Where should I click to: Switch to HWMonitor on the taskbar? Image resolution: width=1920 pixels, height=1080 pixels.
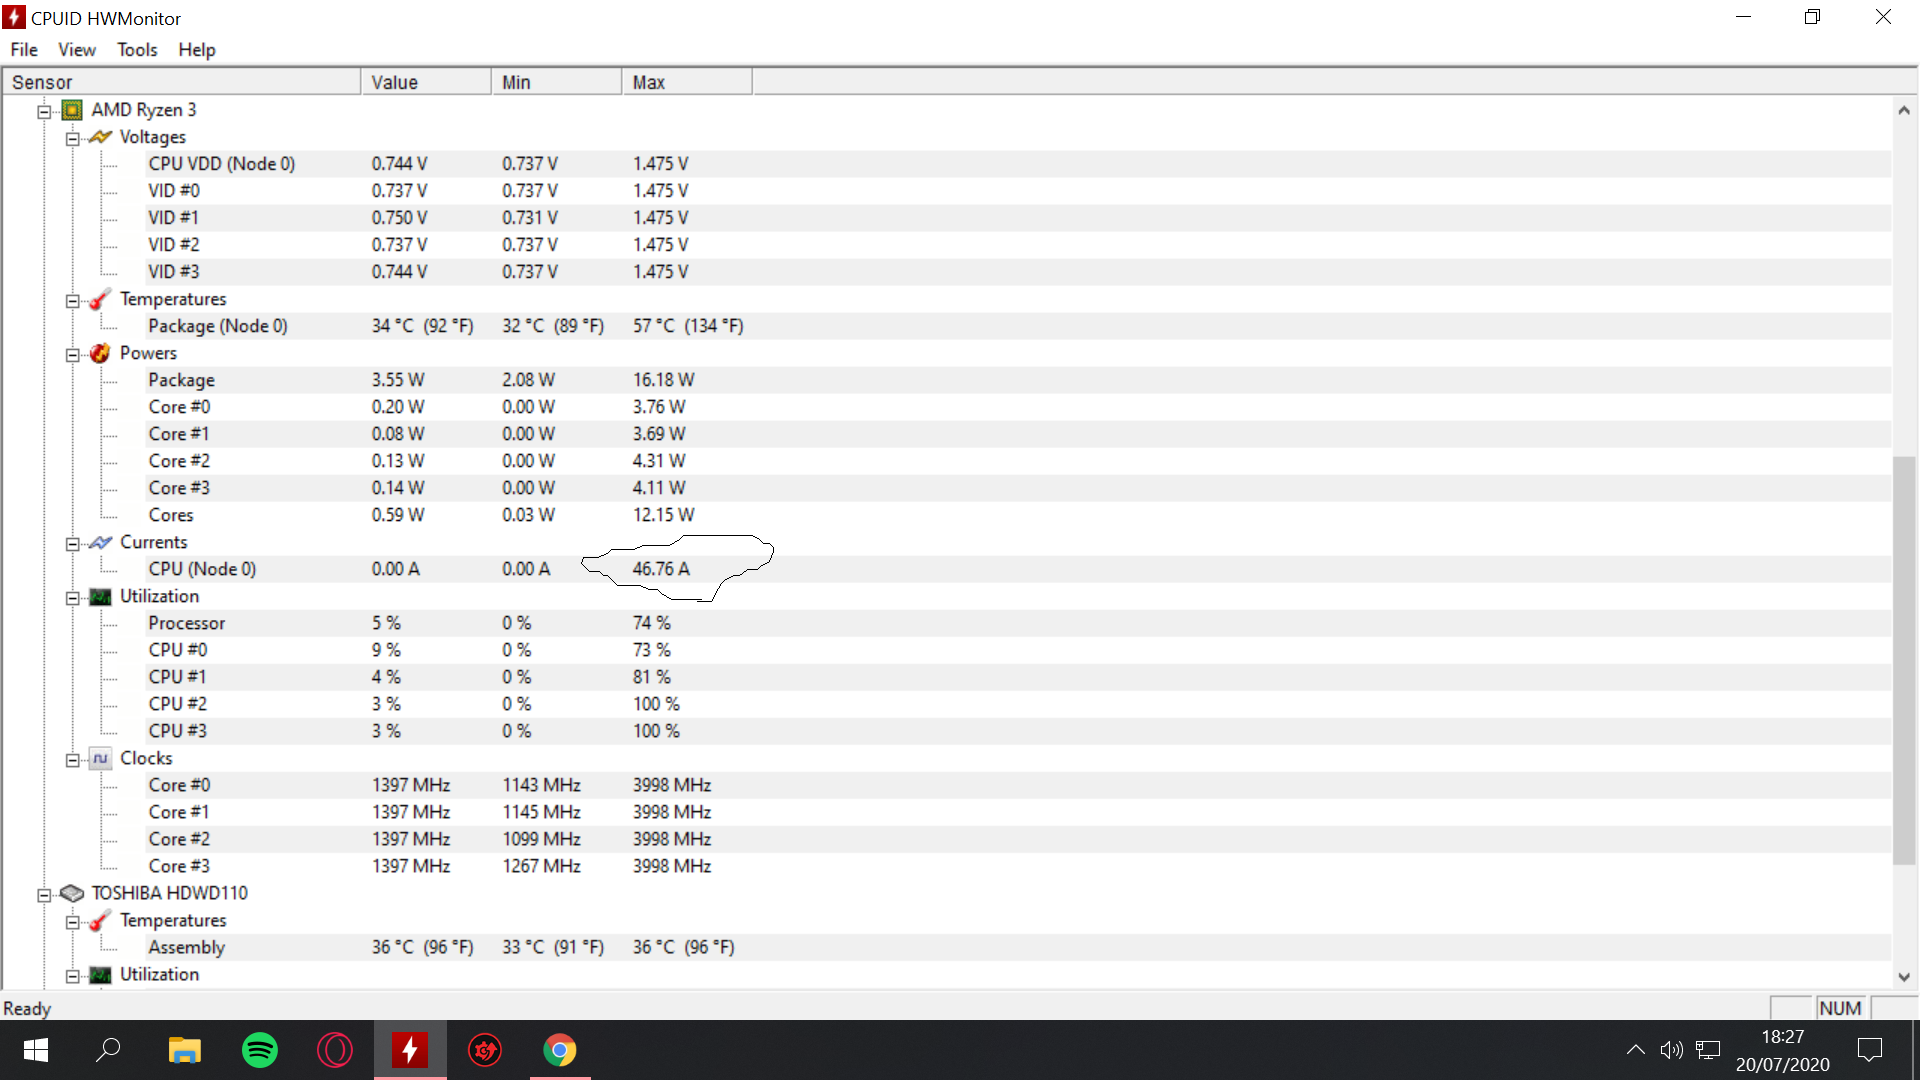[x=410, y=1050]
